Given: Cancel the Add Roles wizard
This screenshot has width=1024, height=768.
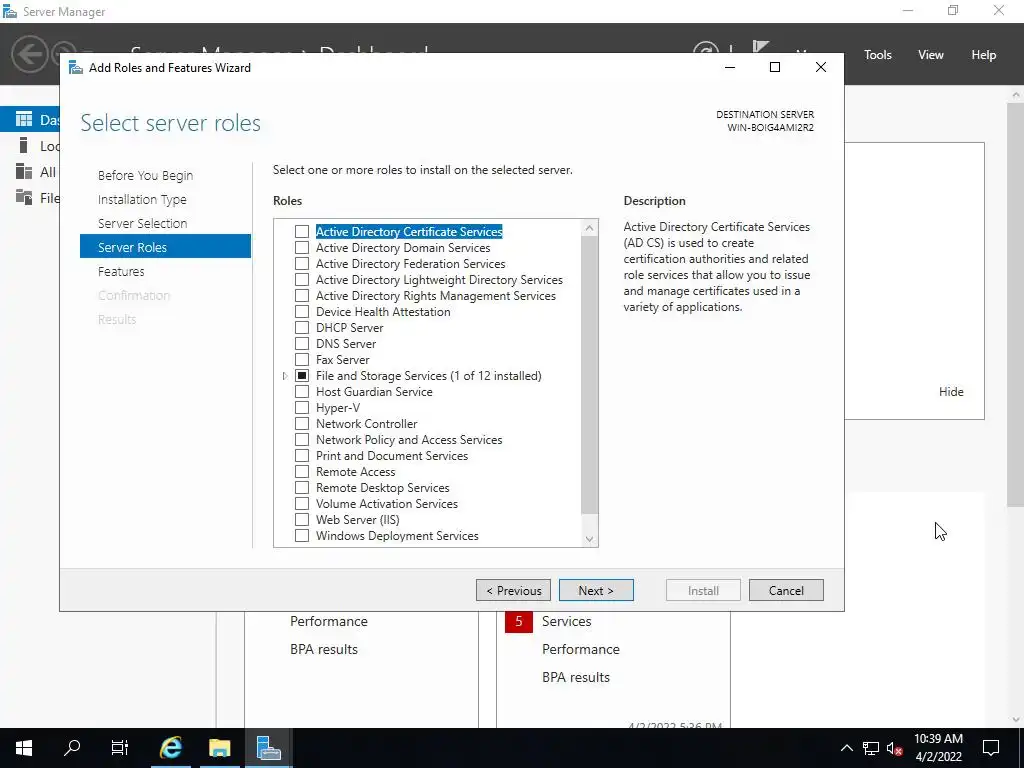Looking at the screenshot, I should point(786,590).
